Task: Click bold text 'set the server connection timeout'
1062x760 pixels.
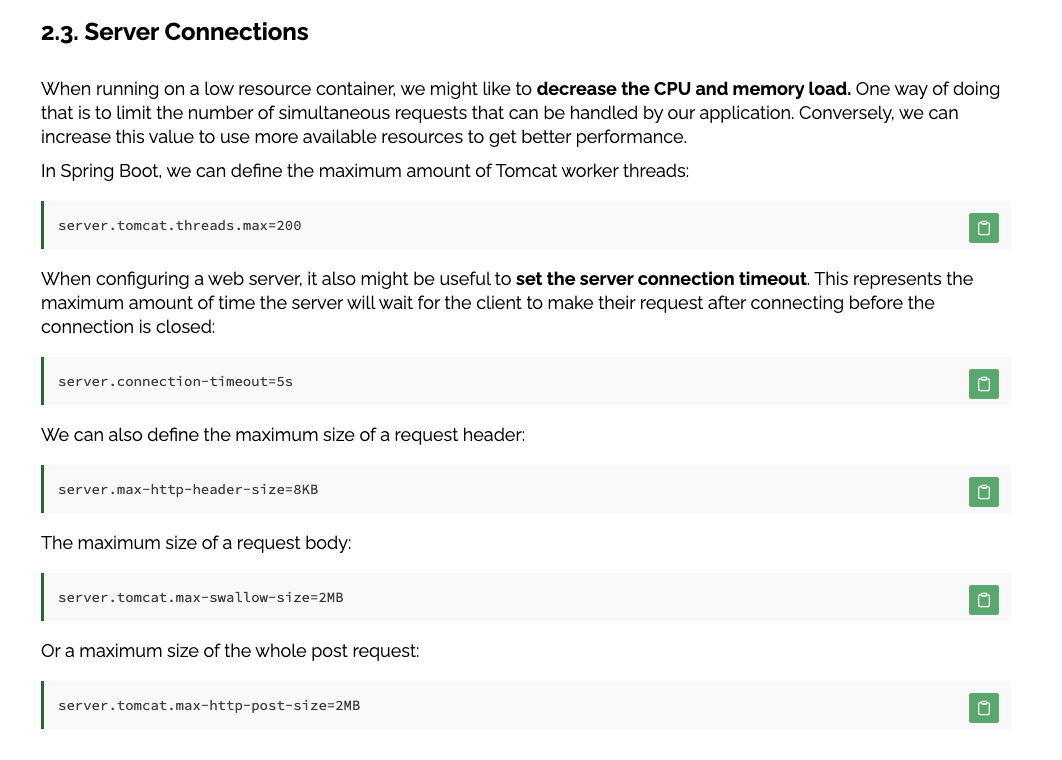Action: (x=661, y=279)
